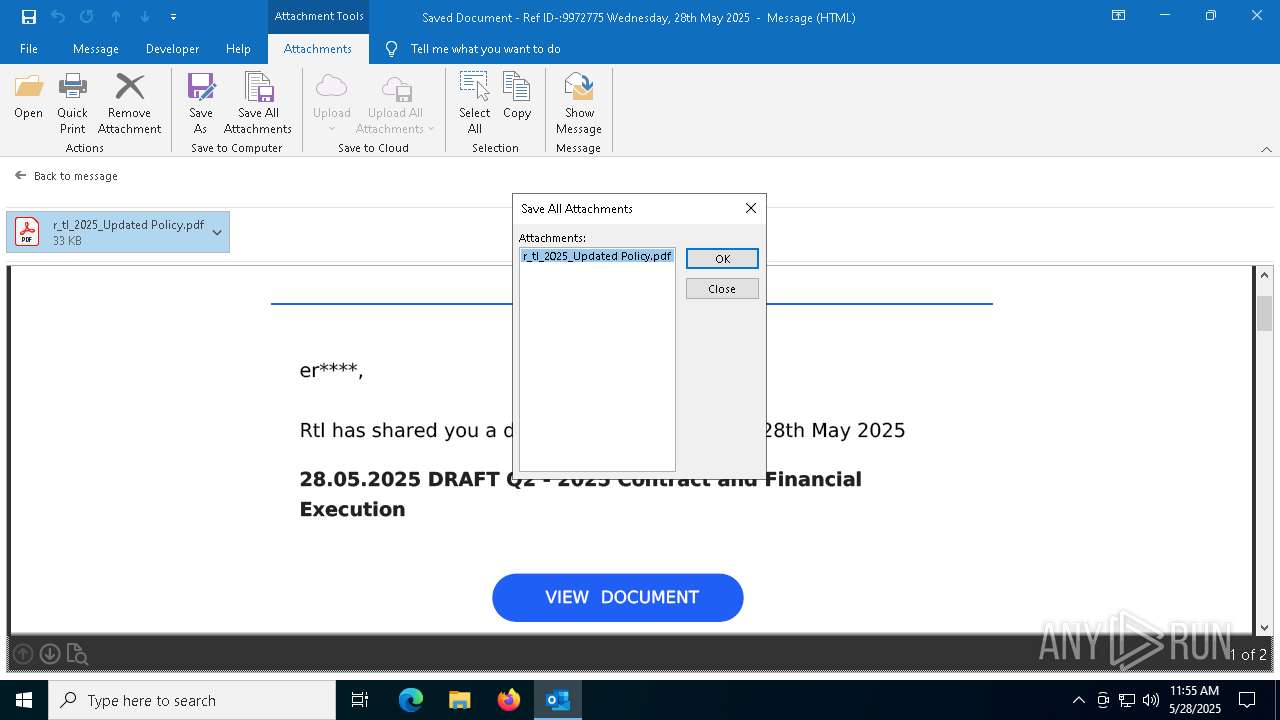1280x720 pixels.
Task: Open the Windows Start menu
Action: tap(24, 700)
